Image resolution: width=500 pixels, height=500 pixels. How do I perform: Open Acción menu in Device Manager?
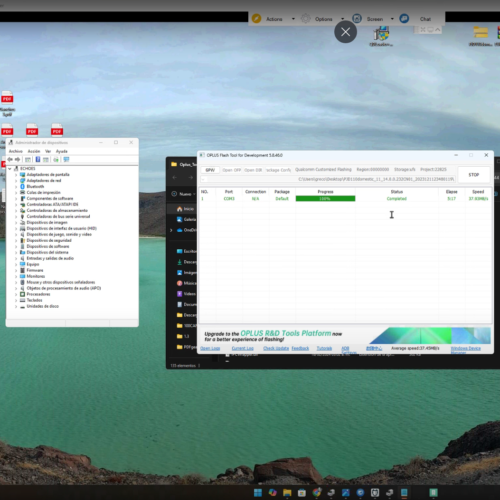(x=34, y=151)
